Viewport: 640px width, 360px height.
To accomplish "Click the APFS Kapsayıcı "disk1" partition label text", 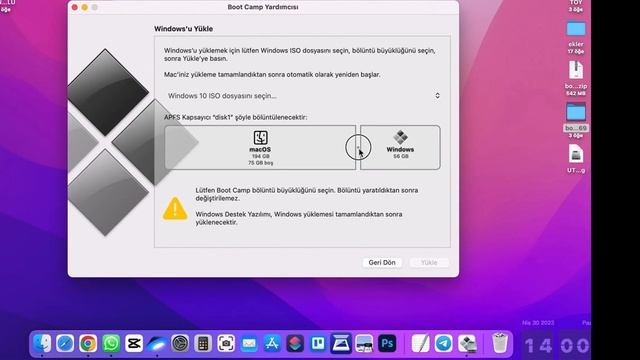I will coord(236,117).
